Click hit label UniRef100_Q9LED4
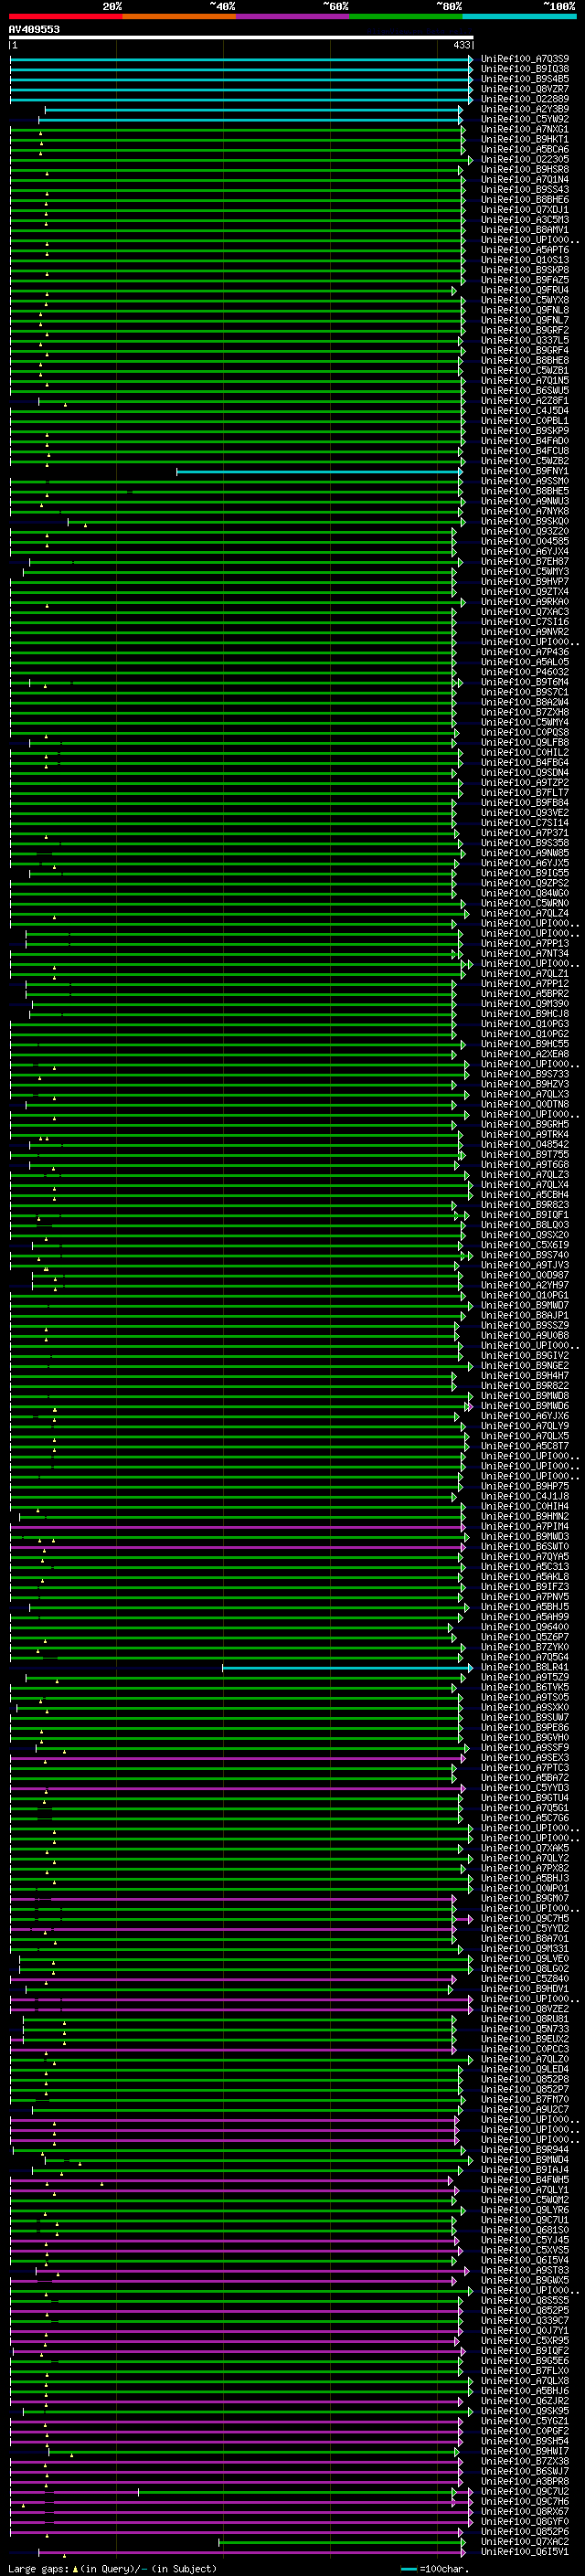This screenshot has height=2576, width=585. pyautogui.click(x=525, y=2069)
